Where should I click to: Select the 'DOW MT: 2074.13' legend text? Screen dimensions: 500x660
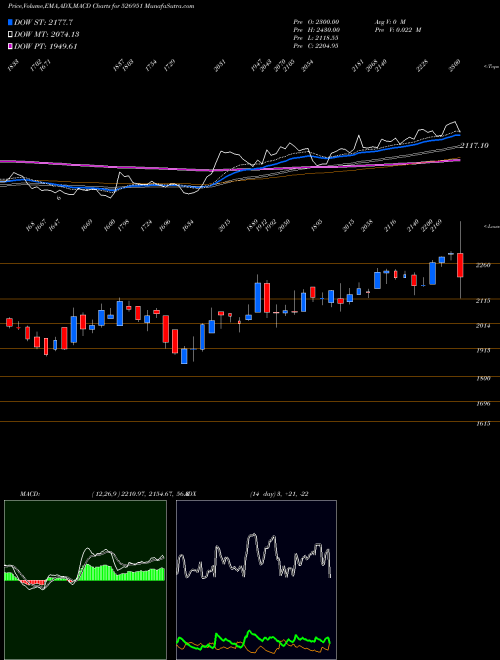click(47, 35)
